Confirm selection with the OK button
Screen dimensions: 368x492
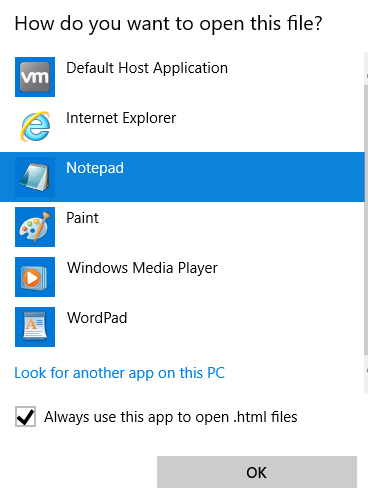(257, 472)
